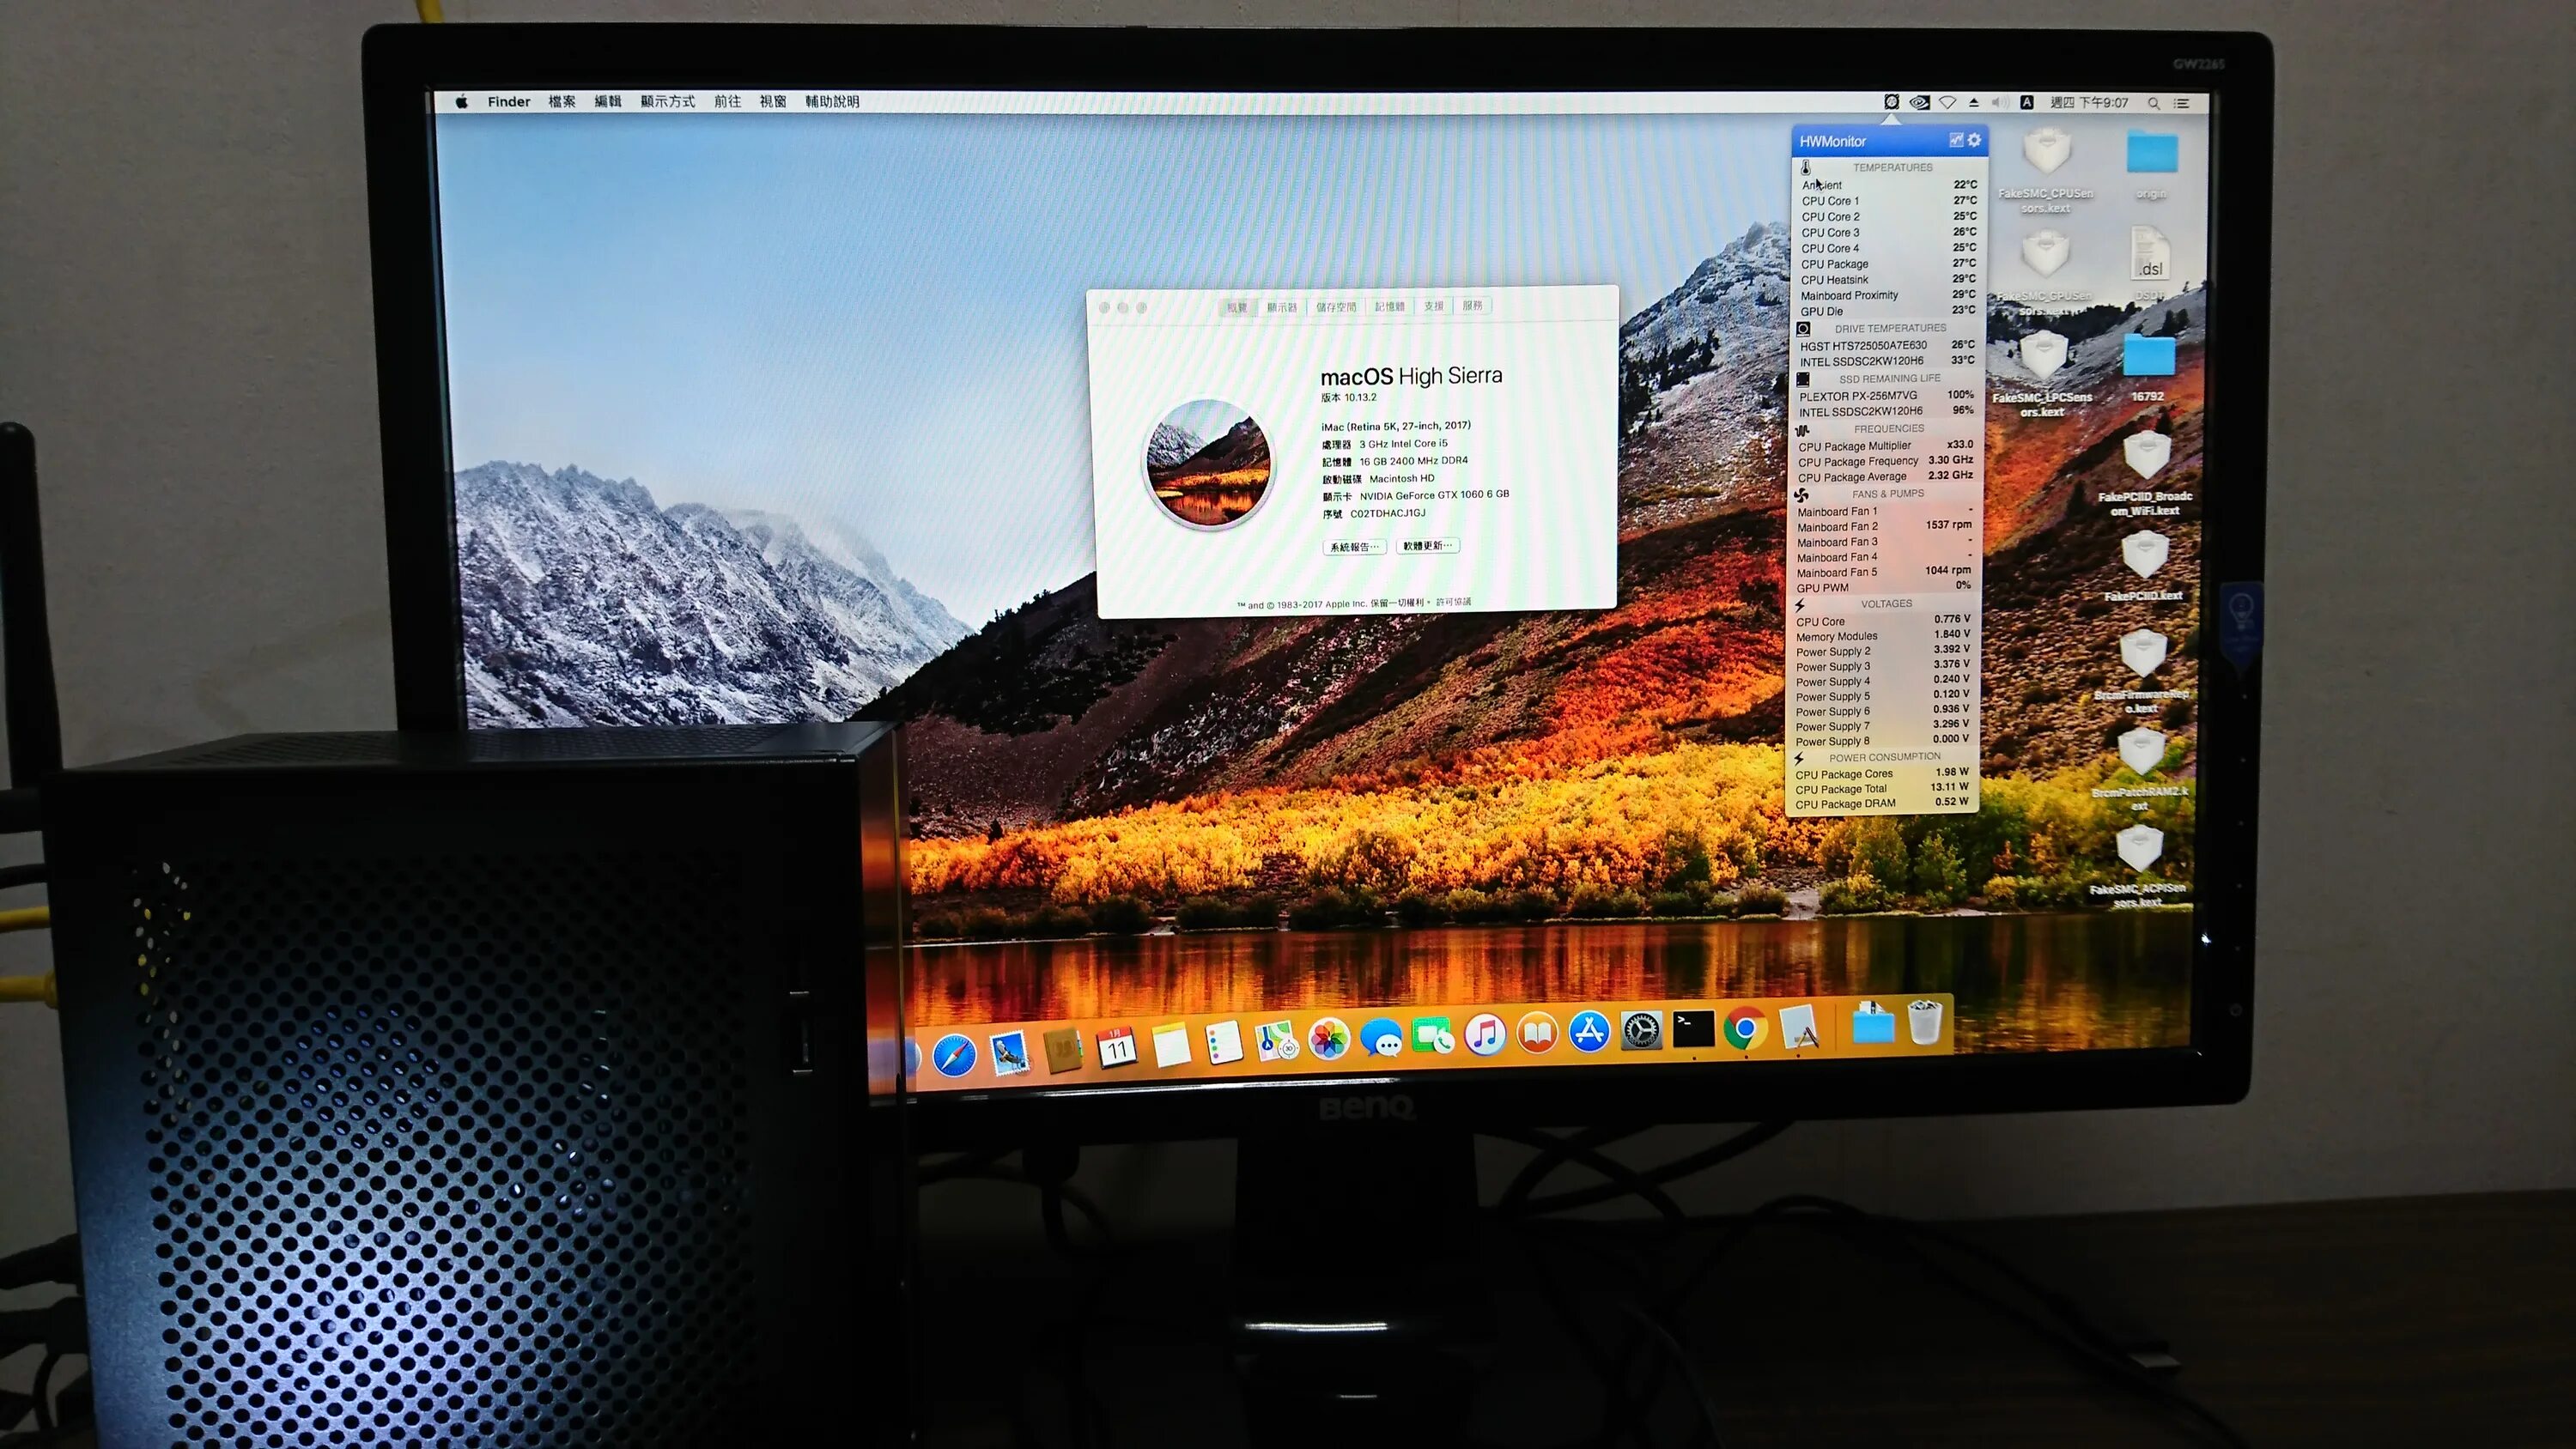Click the eject icon in menu bar
Screen dimensions: 2576x1449
(x=1974, y=102)
